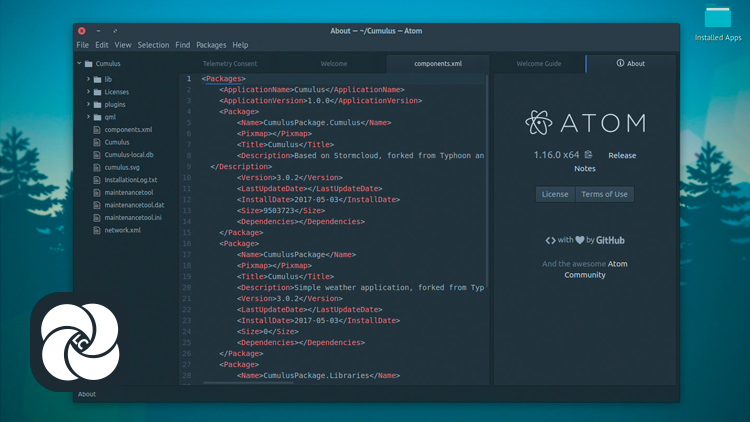Switch to the Welcome Guide tab
This screenshot has width=750, height=422.
tap(538, 63)
